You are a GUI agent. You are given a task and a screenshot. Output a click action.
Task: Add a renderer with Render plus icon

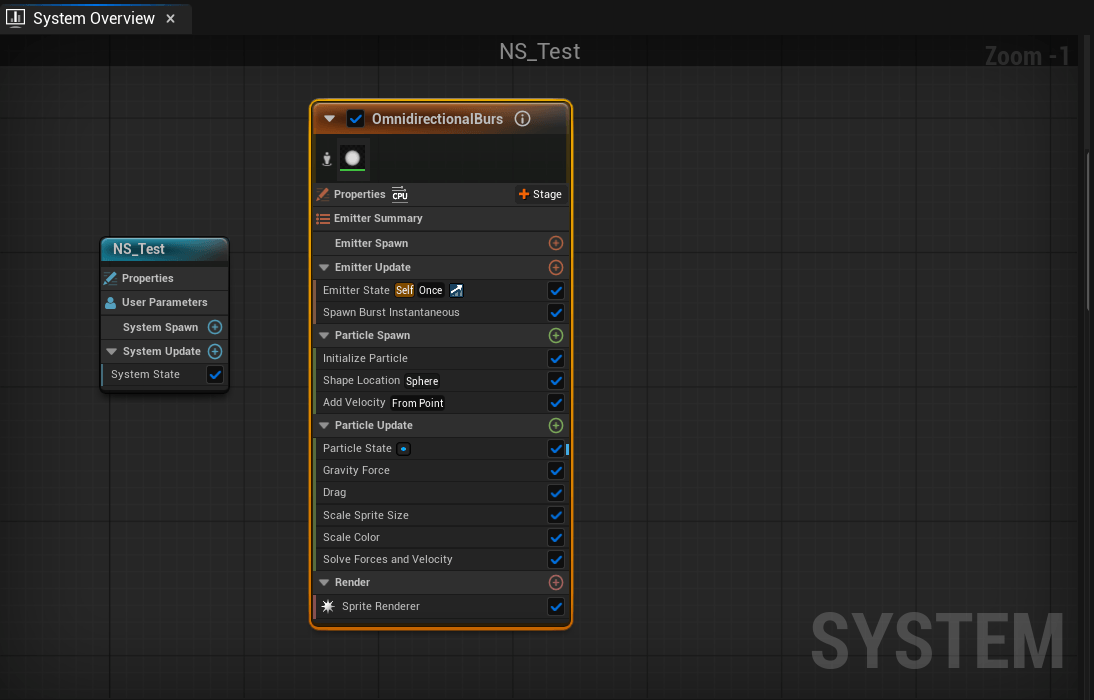pyautogui.click(x=556, y=582)
